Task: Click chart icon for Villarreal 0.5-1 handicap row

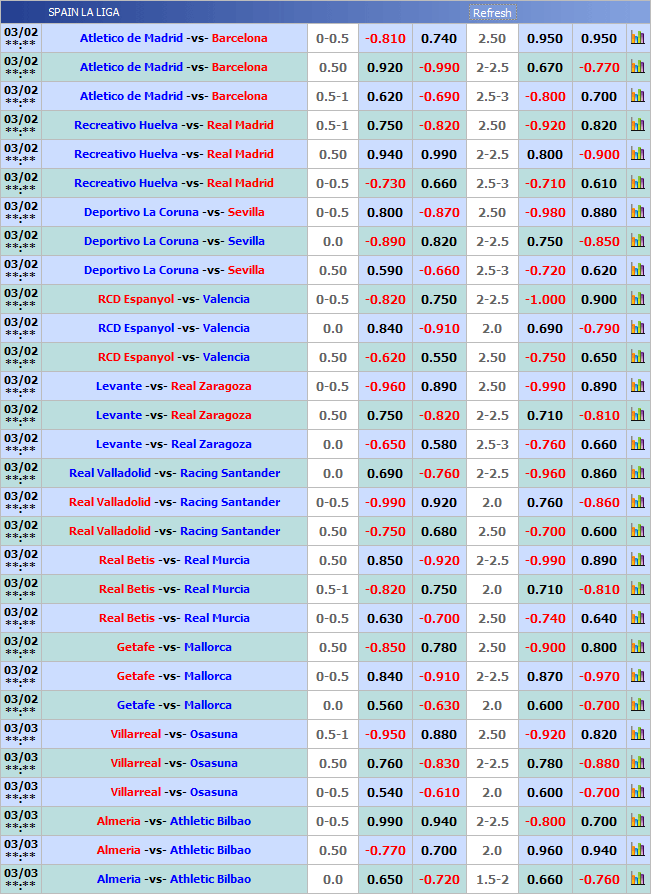Action: 637,734
